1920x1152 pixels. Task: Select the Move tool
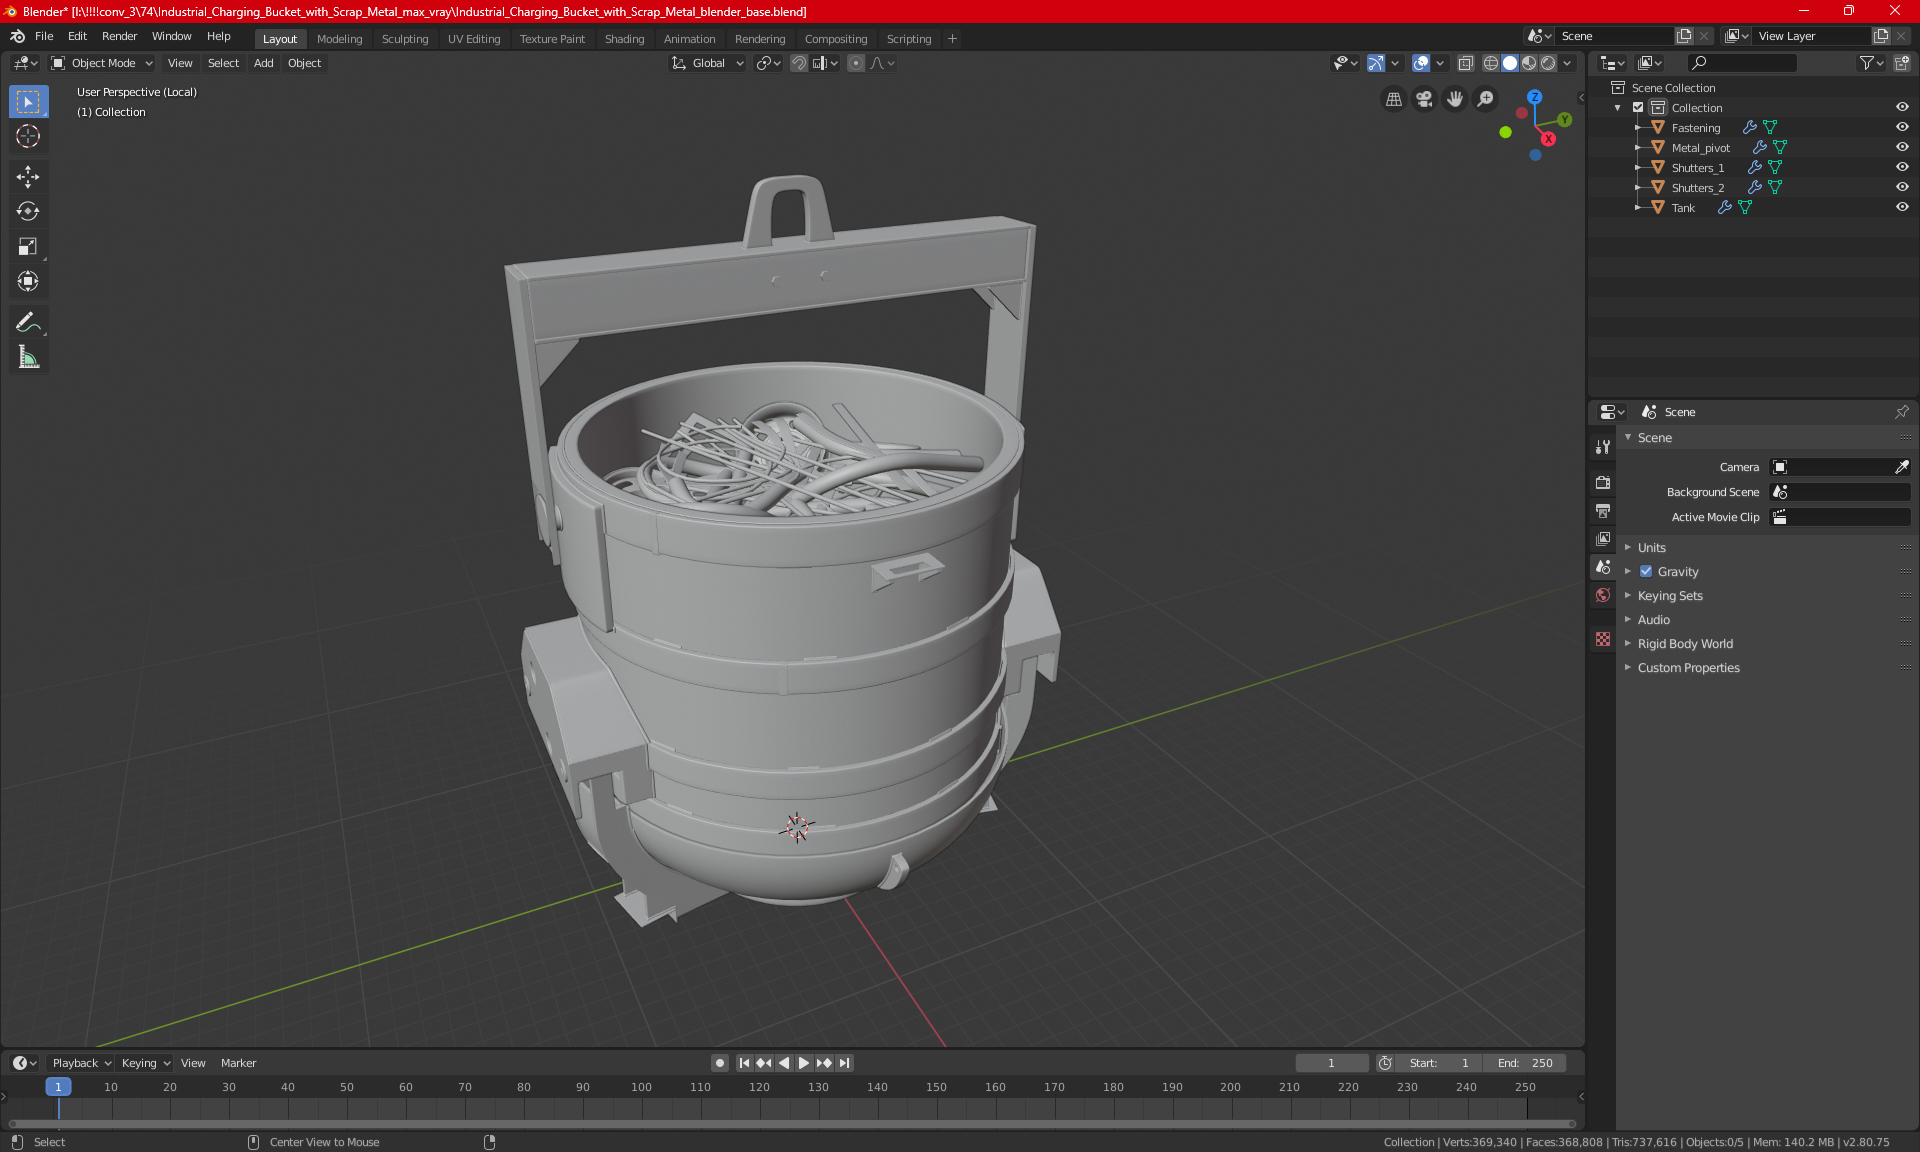[28, 177]
